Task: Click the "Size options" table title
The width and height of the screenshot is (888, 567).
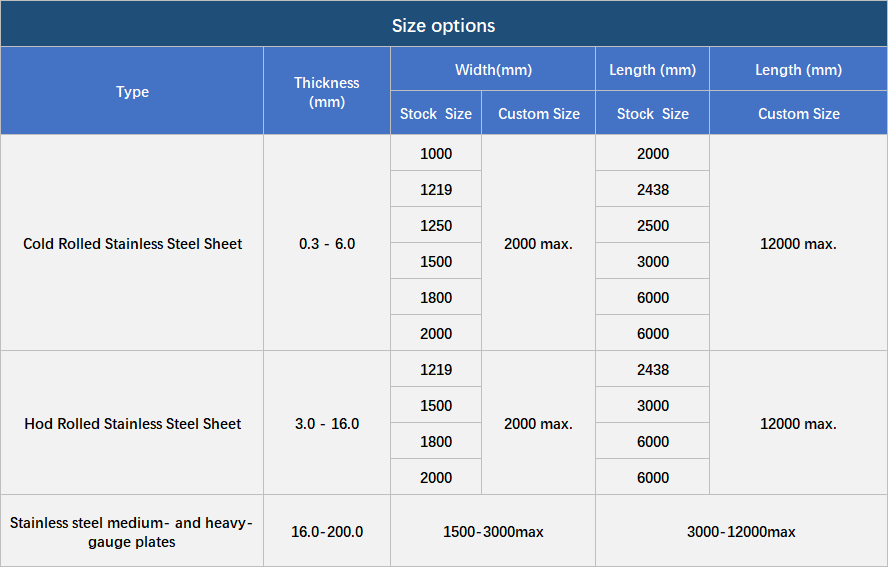Action: (x=443, y=25)
